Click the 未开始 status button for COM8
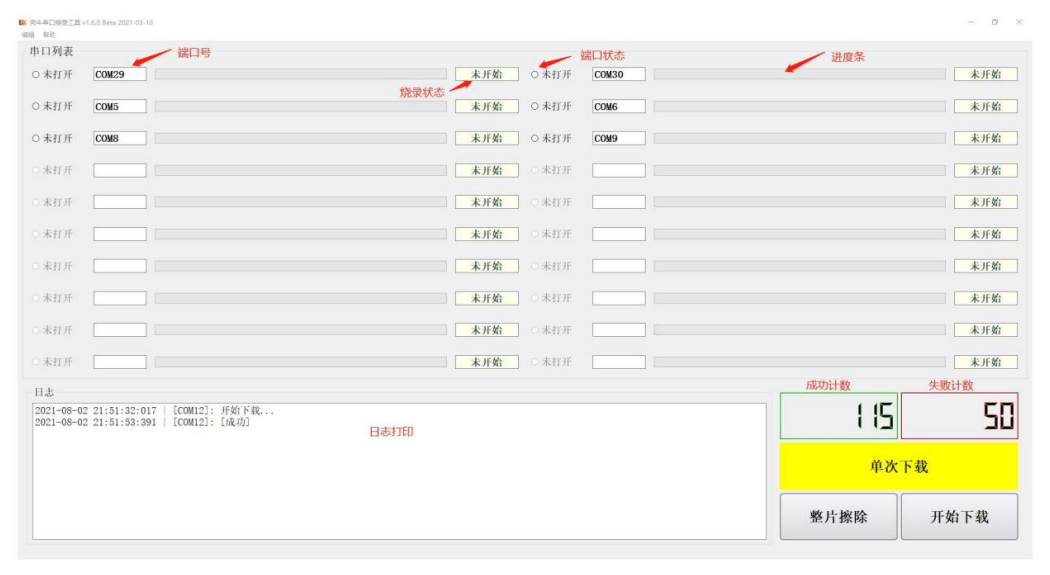The width and height of the screenshot is (1050, 575). 487,138
